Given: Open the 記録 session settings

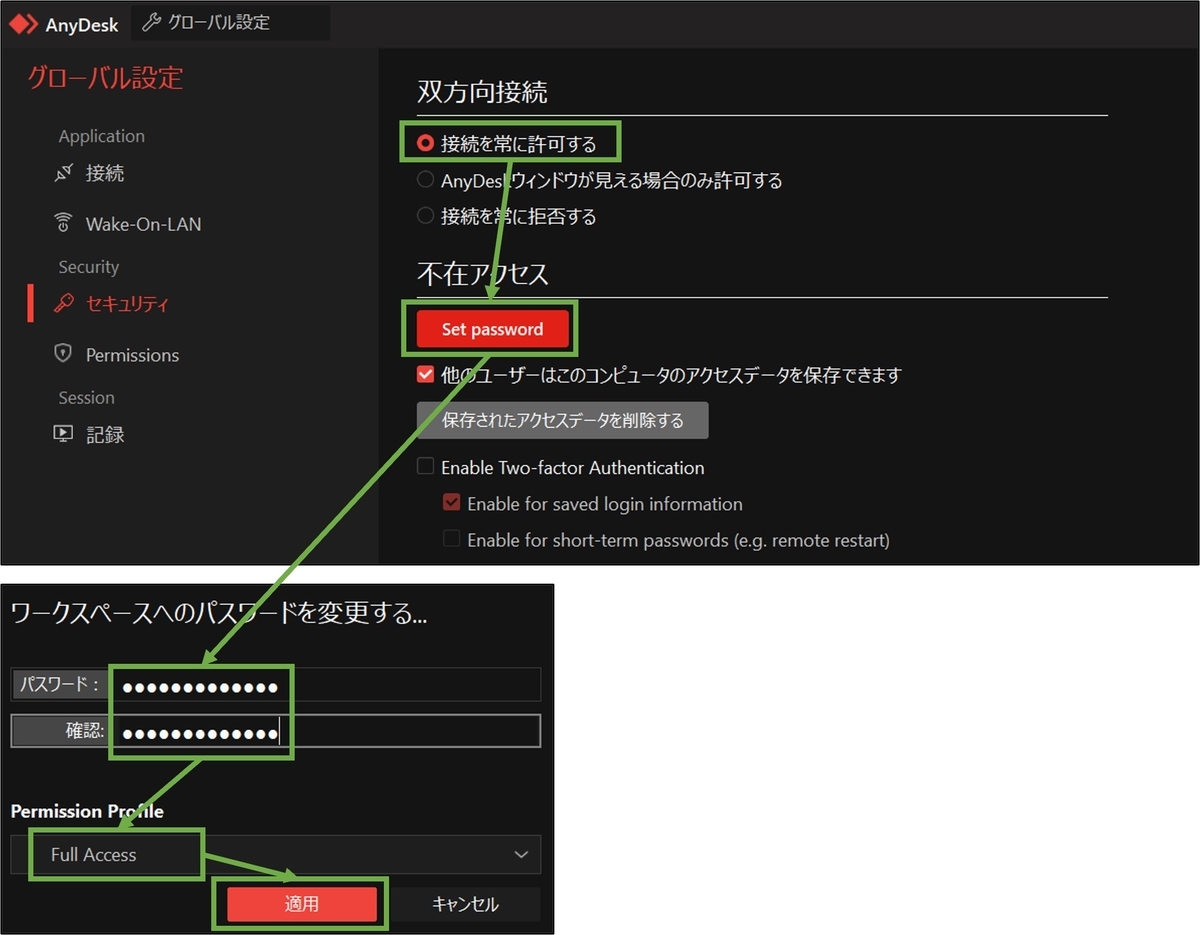Looking at the screenshot, I should pyautogui.click(x=105, y=435).
